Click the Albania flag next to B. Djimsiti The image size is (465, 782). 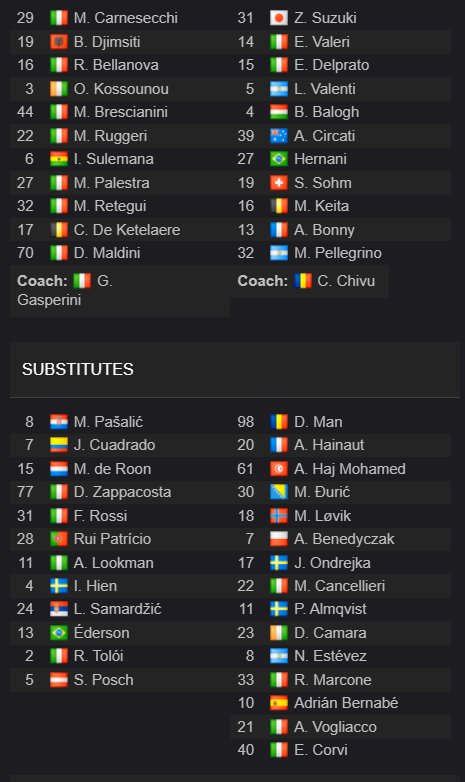[59, 41]
